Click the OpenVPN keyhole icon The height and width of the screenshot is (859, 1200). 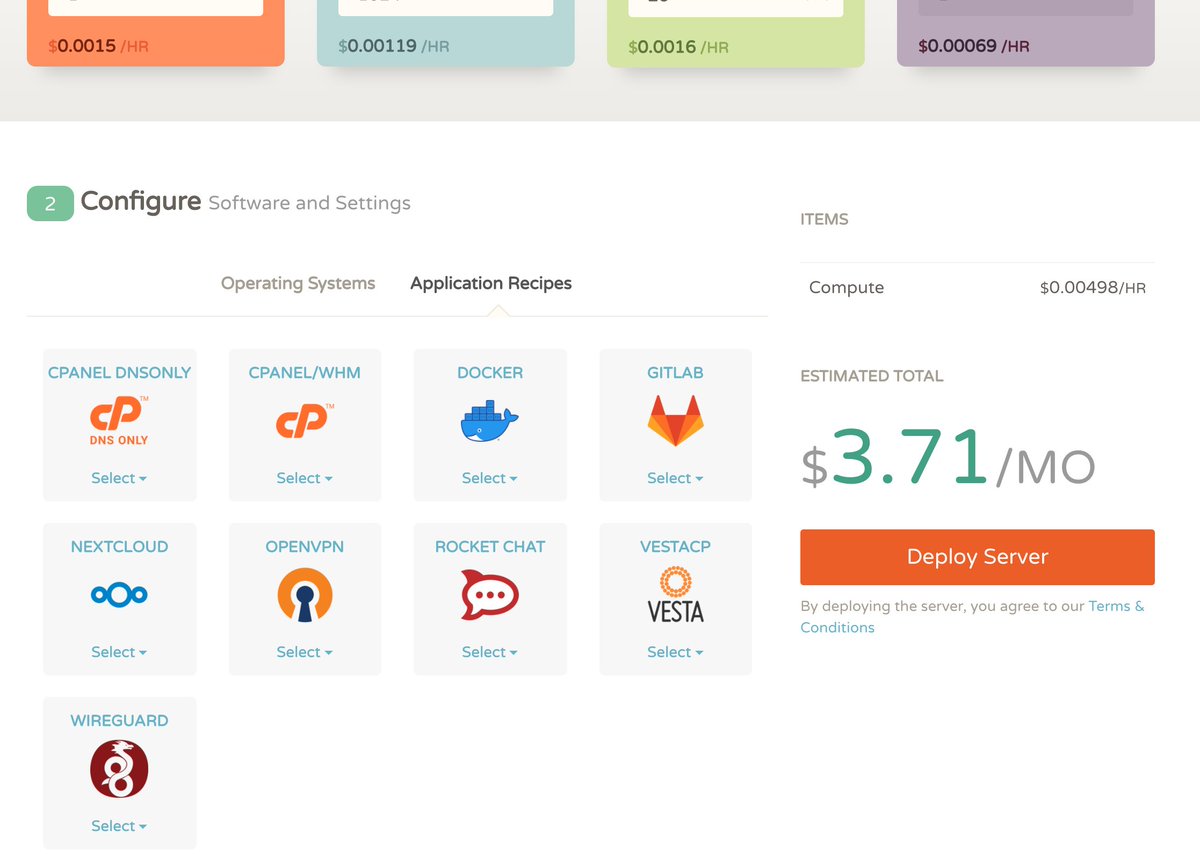[304, 595]
